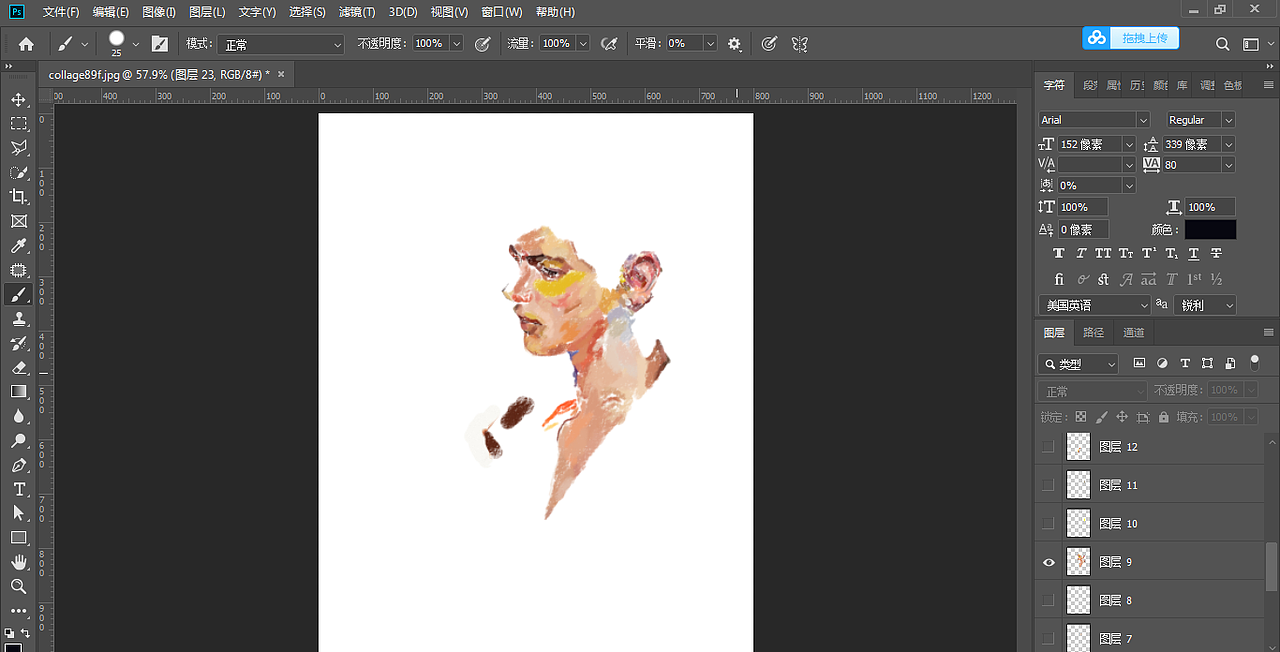Open smoothing options gear icon
1280x652 pixels.
coord(735,44)
